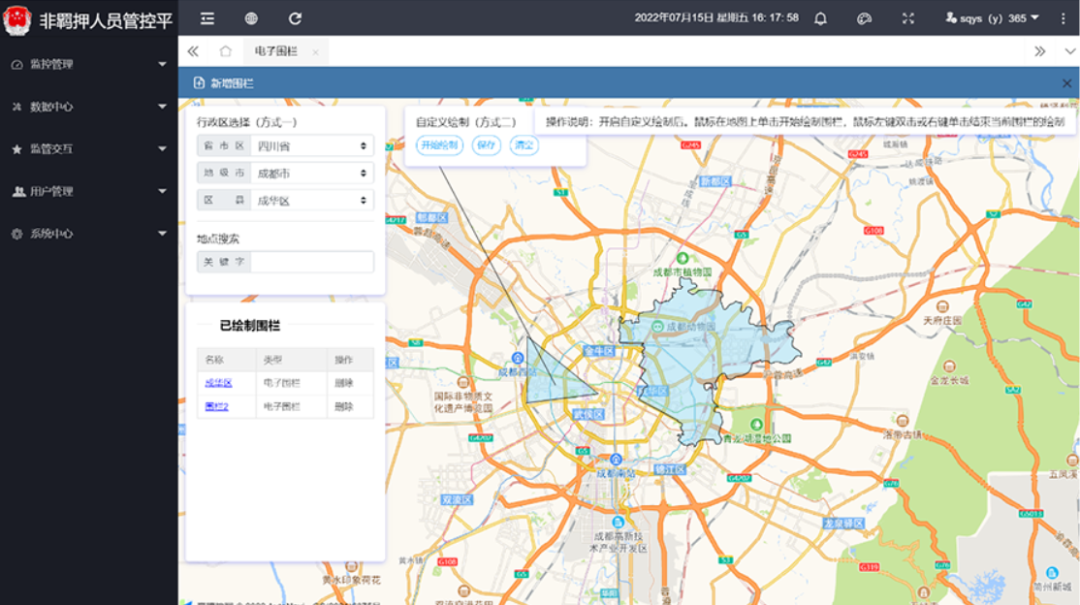Click the refresh icon in top bar

295,19
